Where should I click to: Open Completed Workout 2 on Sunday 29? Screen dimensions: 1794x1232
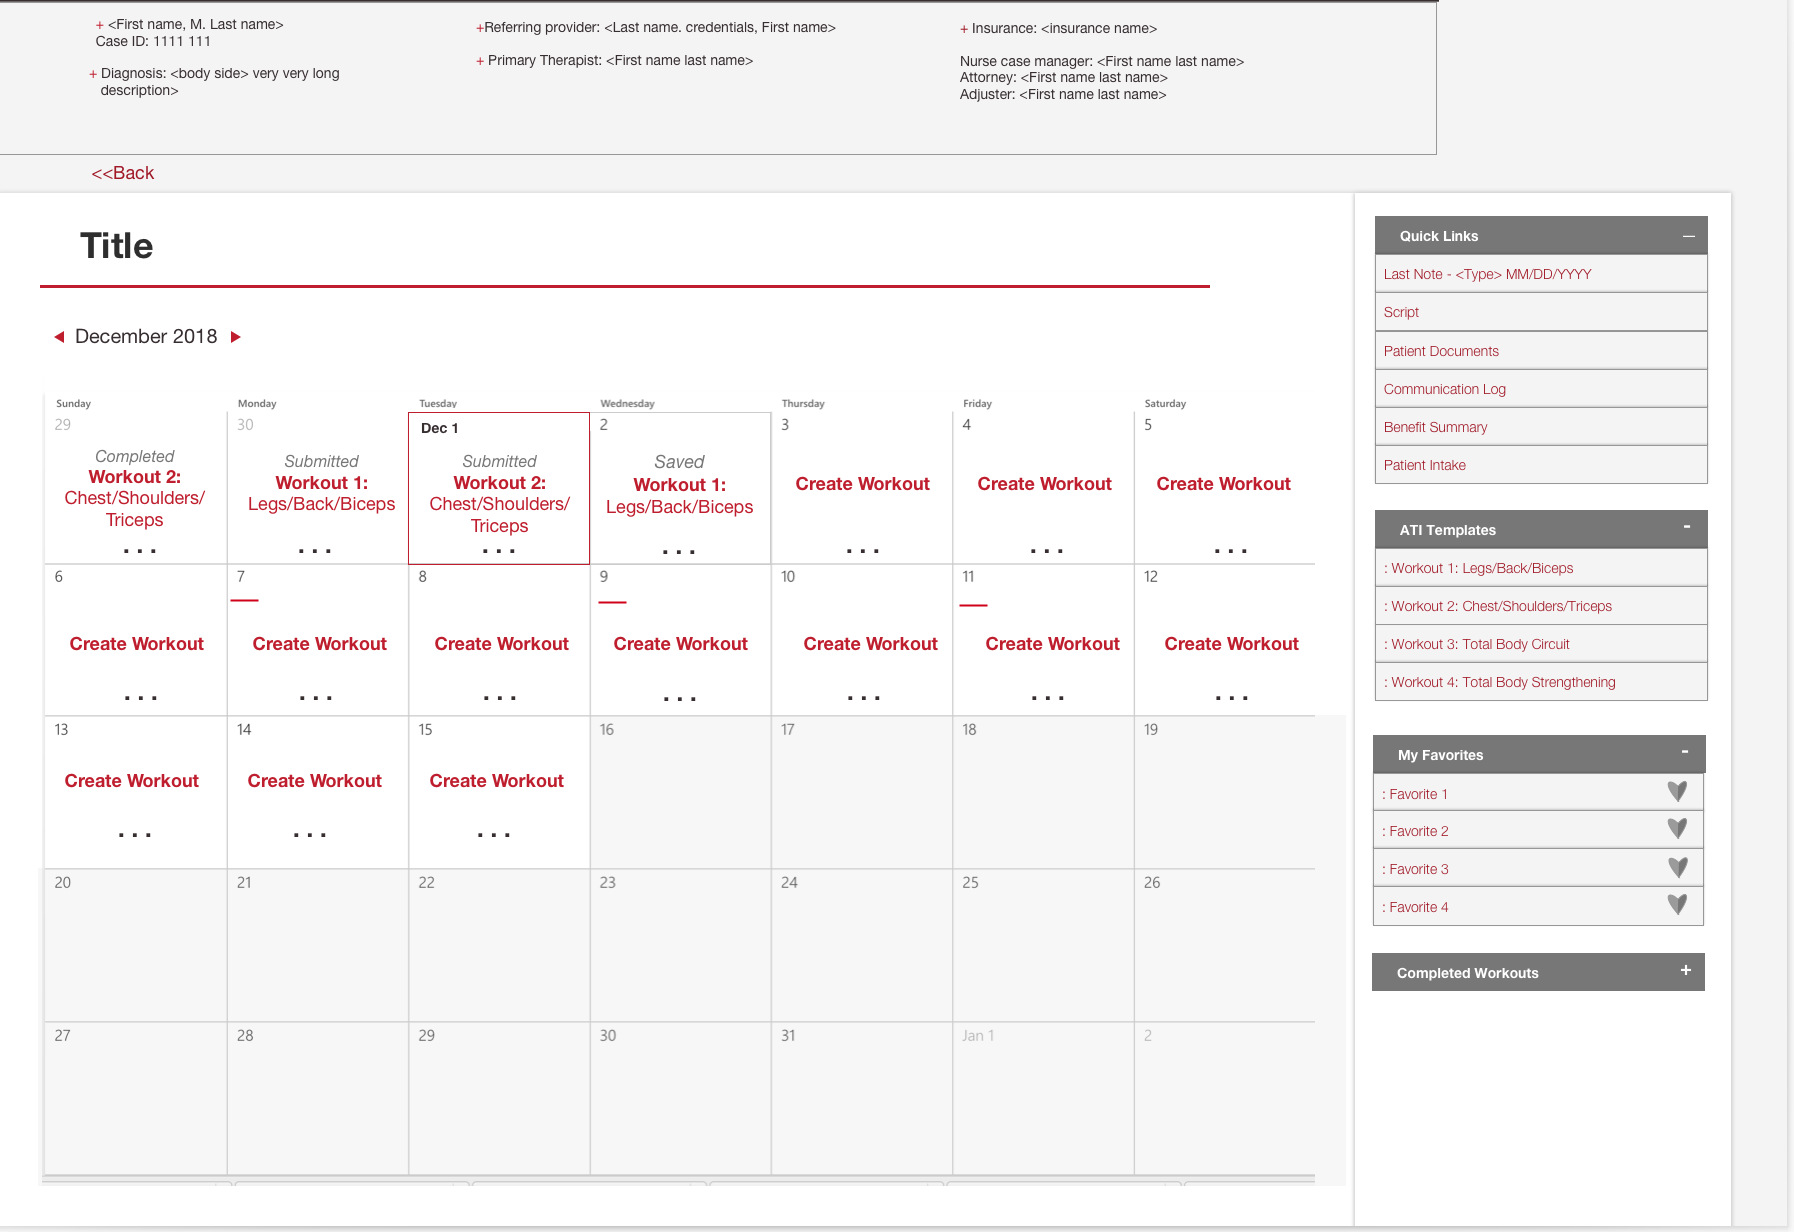[135, 498]
